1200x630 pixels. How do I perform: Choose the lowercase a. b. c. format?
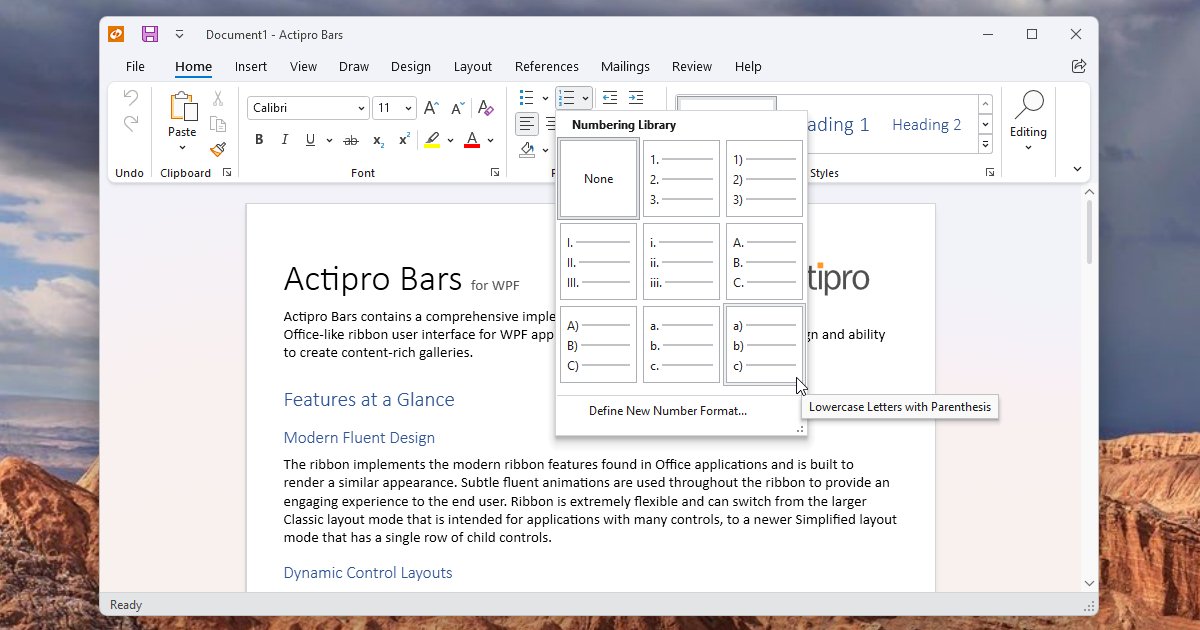click(x=681, y=345)
